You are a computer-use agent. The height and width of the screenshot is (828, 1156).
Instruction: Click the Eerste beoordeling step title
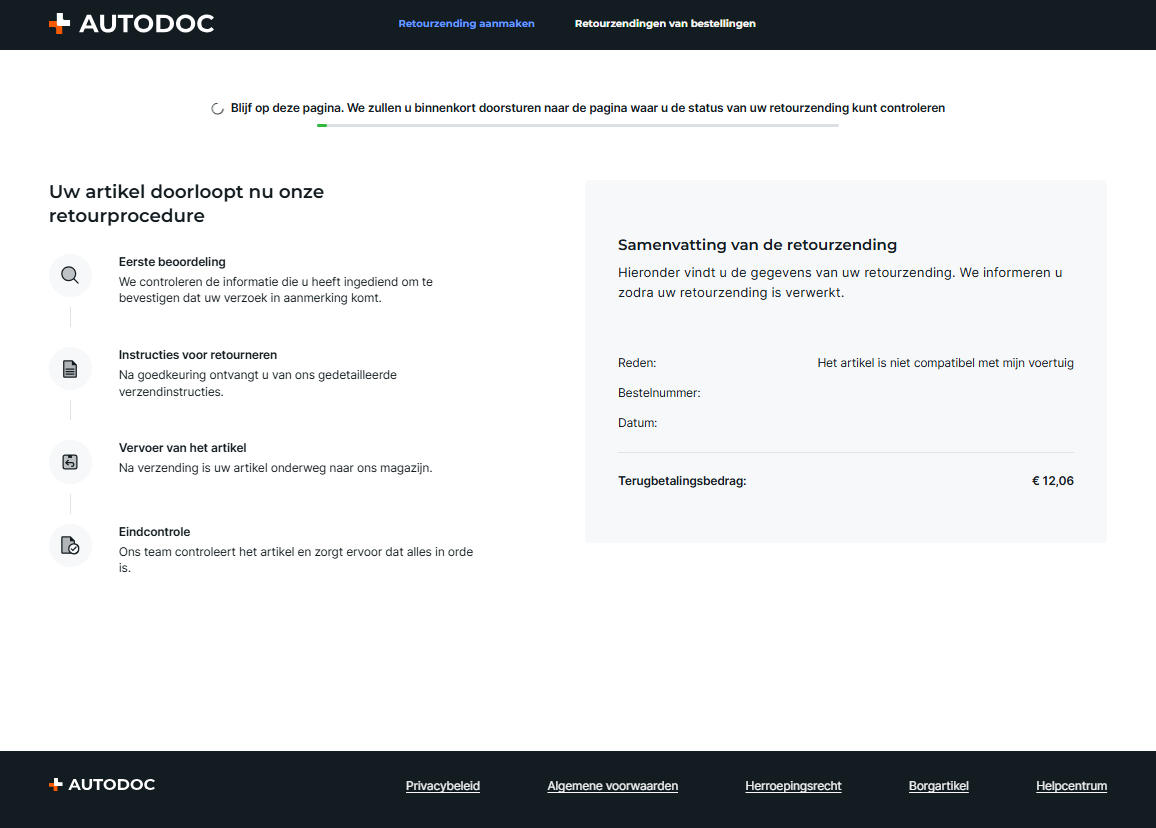pos(172,262)
